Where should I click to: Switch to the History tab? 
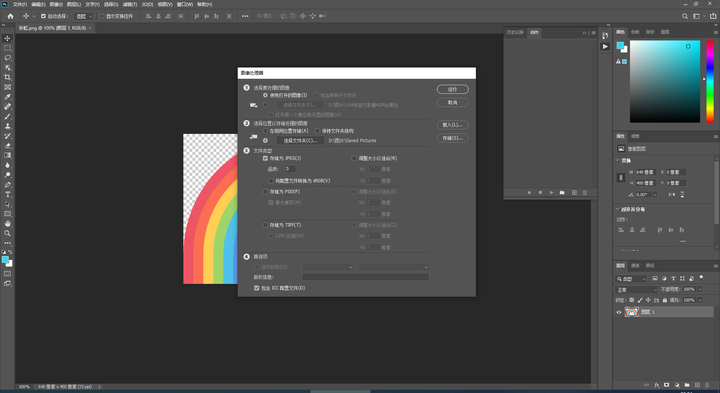tap(515, 33)
